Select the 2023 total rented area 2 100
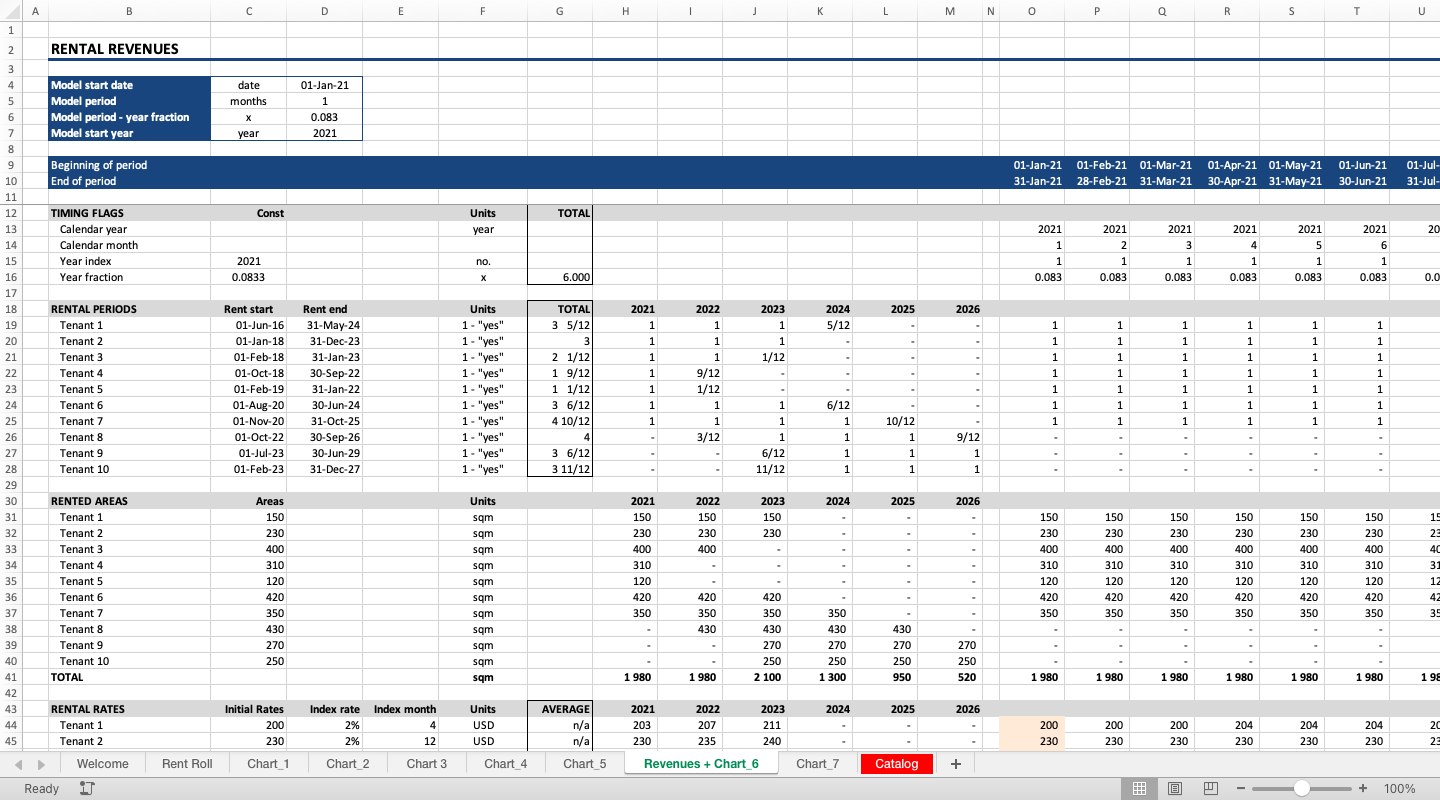Screen dimensions: 1440x800 (x=753, y=677)
